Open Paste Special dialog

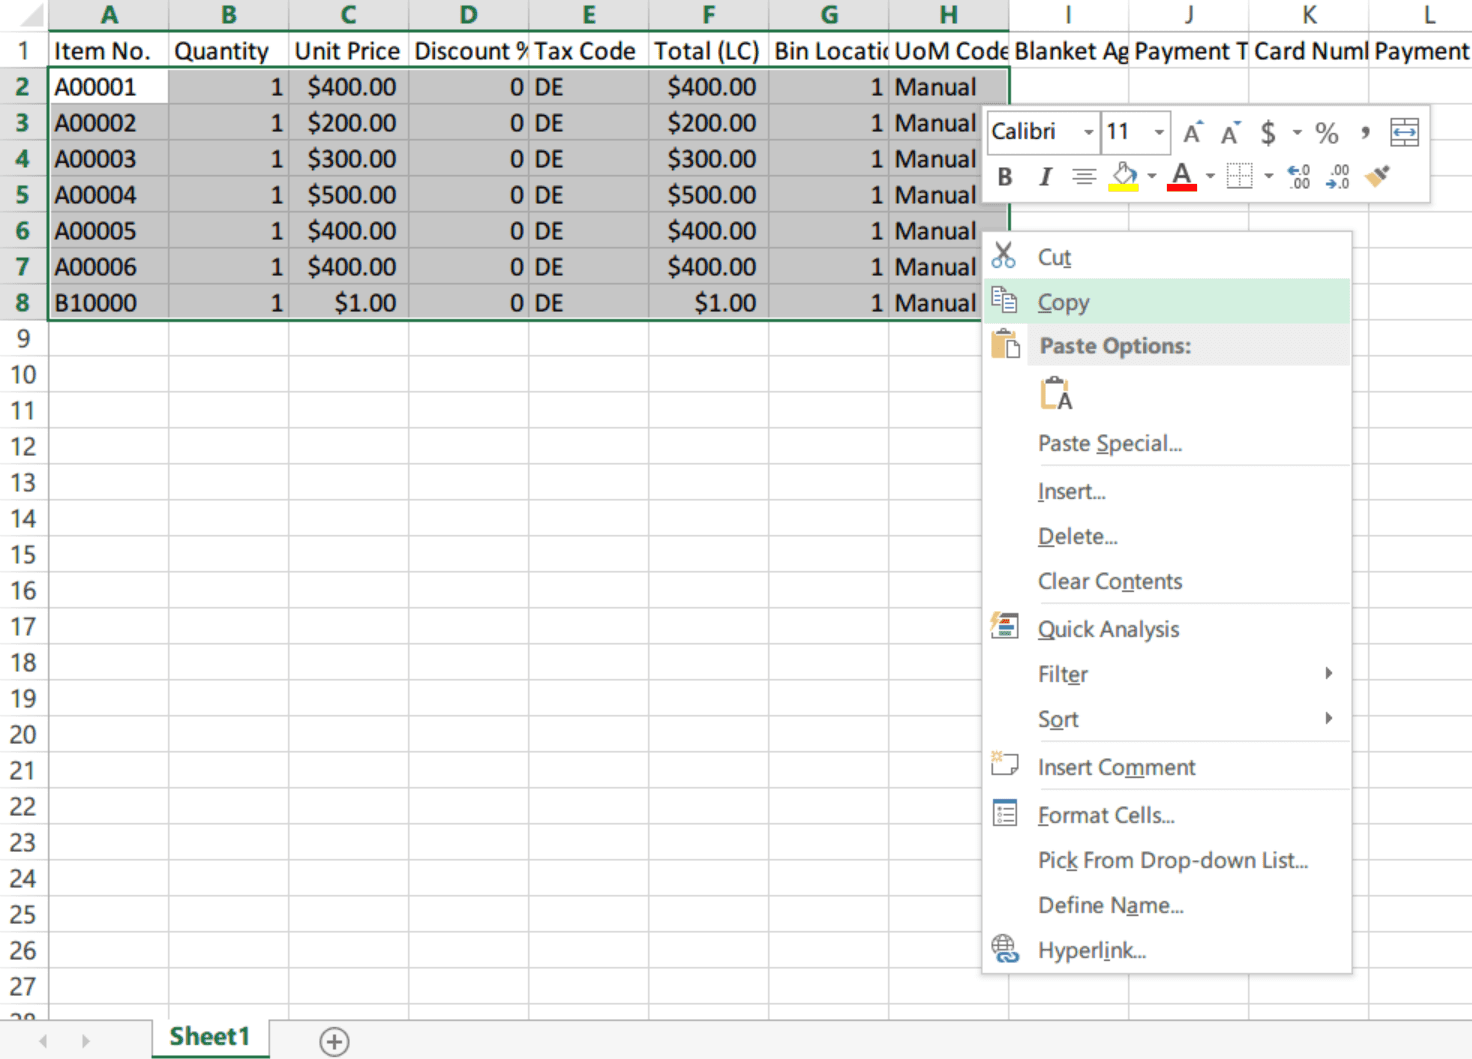click(1167, 443)
